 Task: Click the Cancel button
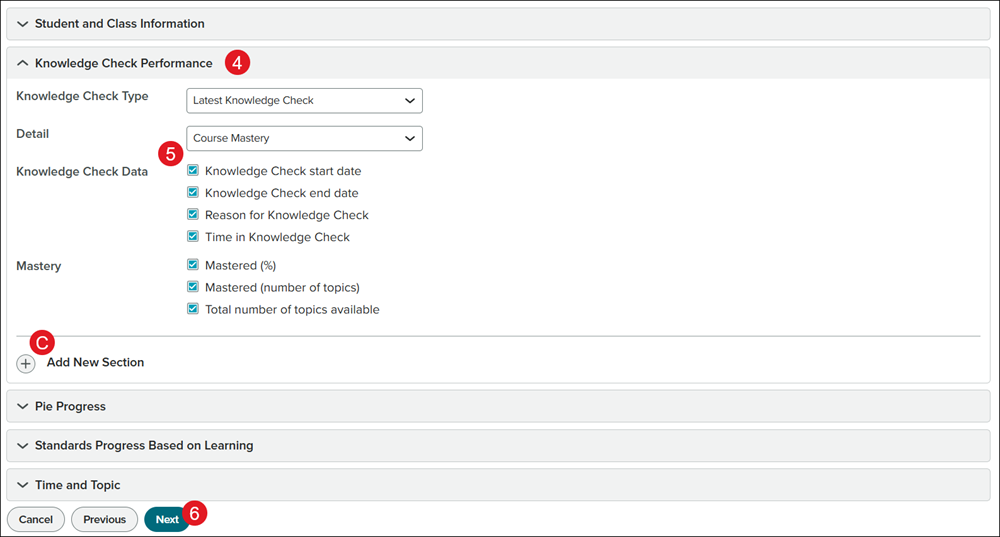36,519
